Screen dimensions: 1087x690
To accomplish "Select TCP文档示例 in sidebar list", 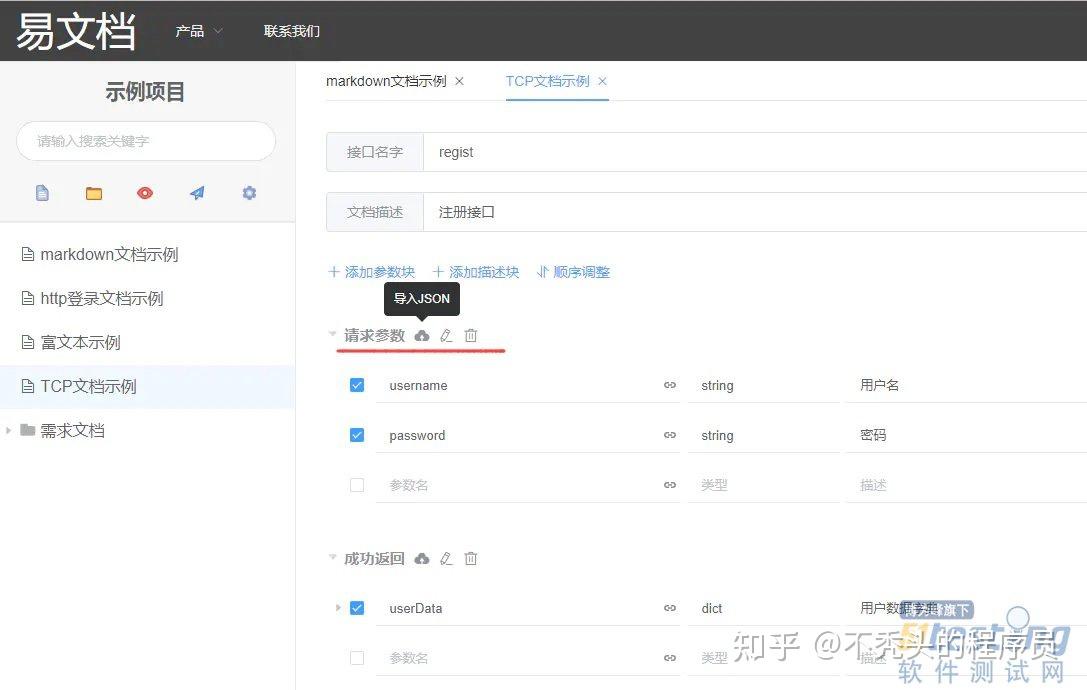I will click(148, 386).
